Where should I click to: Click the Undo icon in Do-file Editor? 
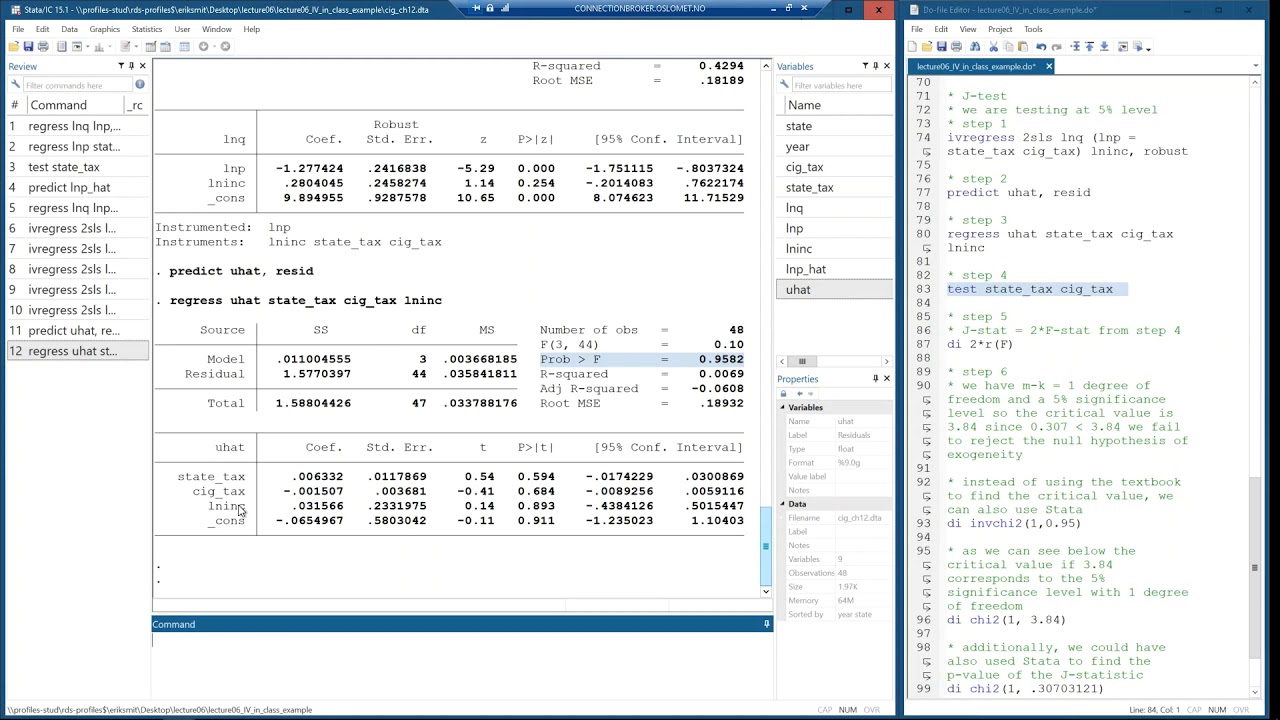click(x=1041, y=46)
